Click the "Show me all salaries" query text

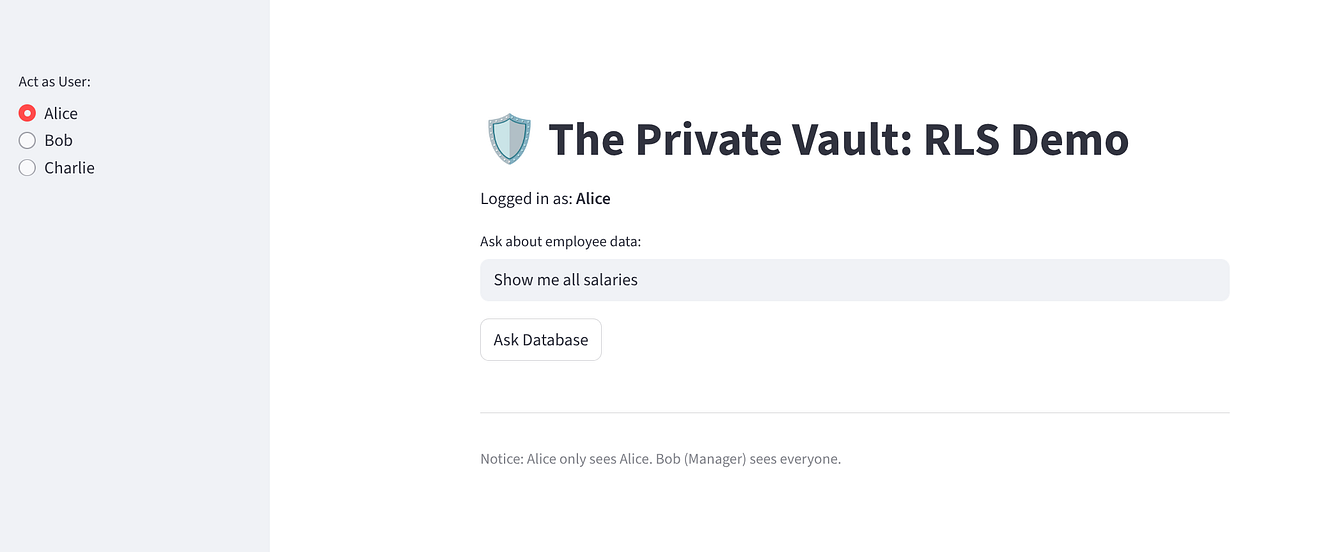click(566, 280)
